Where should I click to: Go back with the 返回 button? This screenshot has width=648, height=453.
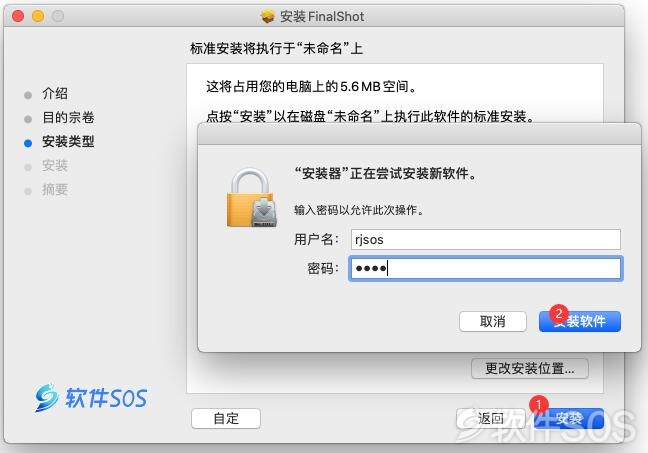[x=491, y=418]
